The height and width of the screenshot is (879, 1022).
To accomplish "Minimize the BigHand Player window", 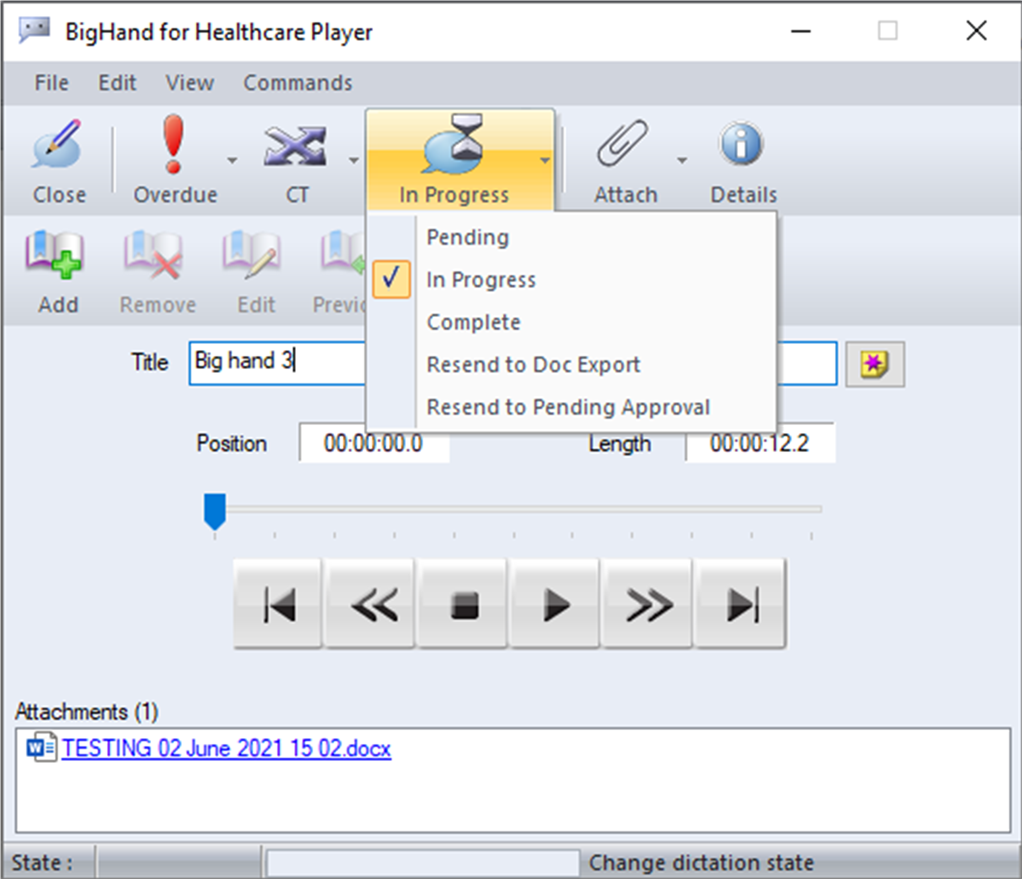I will pos(800,31).
